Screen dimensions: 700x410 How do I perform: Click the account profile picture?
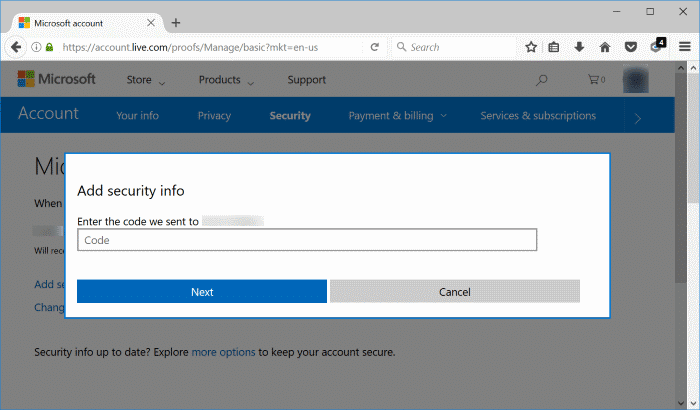[636, 79]
